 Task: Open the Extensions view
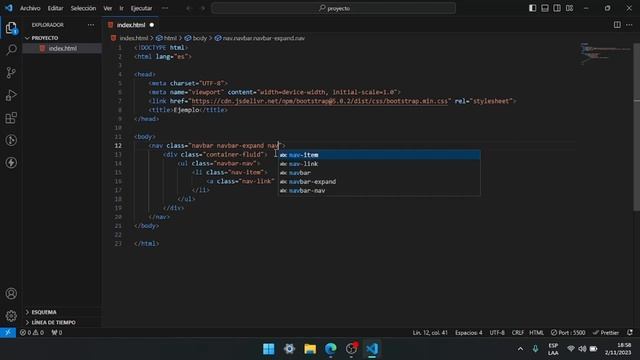point(11,118)
